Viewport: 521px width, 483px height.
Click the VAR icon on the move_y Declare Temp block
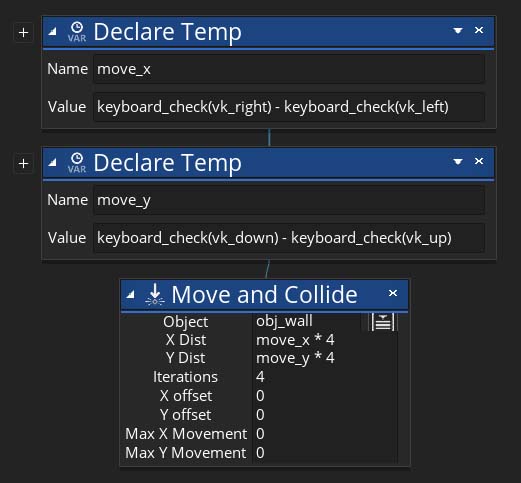[x=77, y=163]
